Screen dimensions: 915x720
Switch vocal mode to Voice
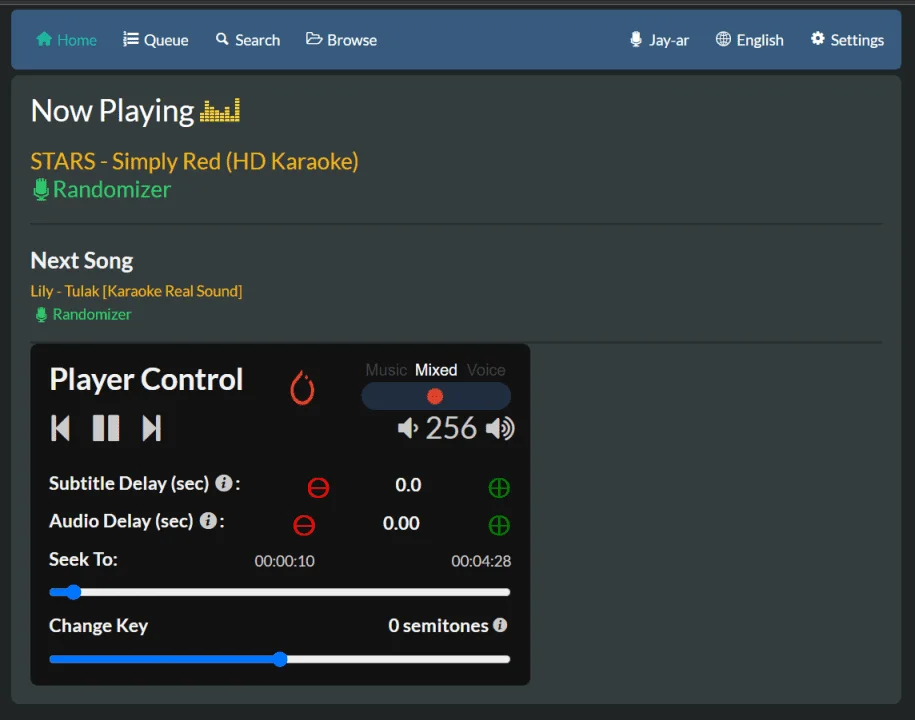486,370
